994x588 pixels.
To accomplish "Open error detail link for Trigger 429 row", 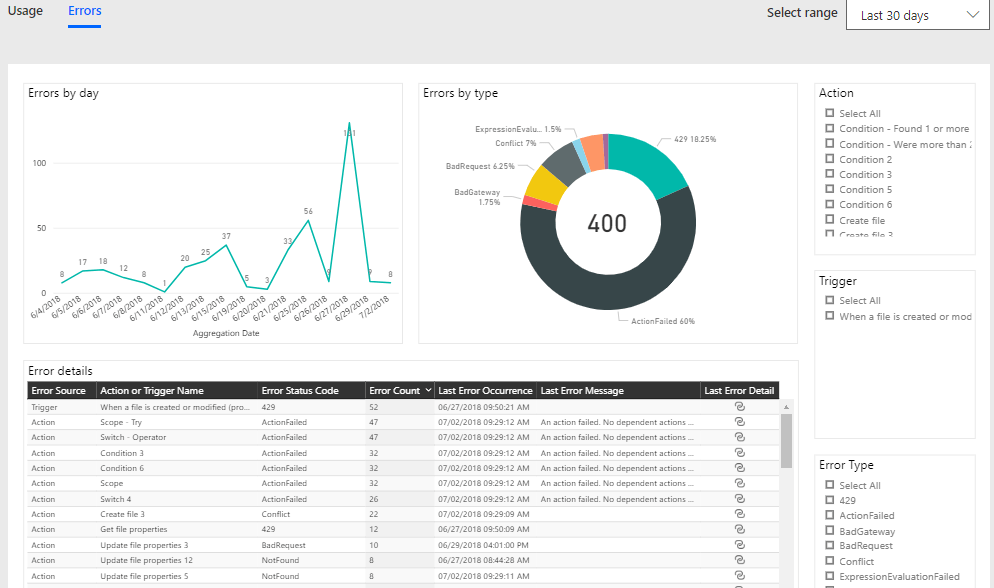I will [x=739, y=407].
